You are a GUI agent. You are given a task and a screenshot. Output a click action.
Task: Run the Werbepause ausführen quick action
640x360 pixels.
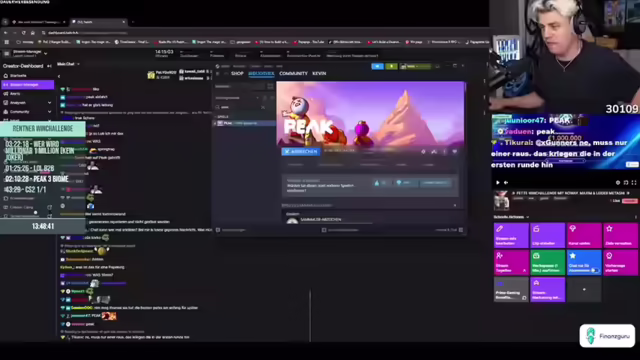[x=547, y=262]
